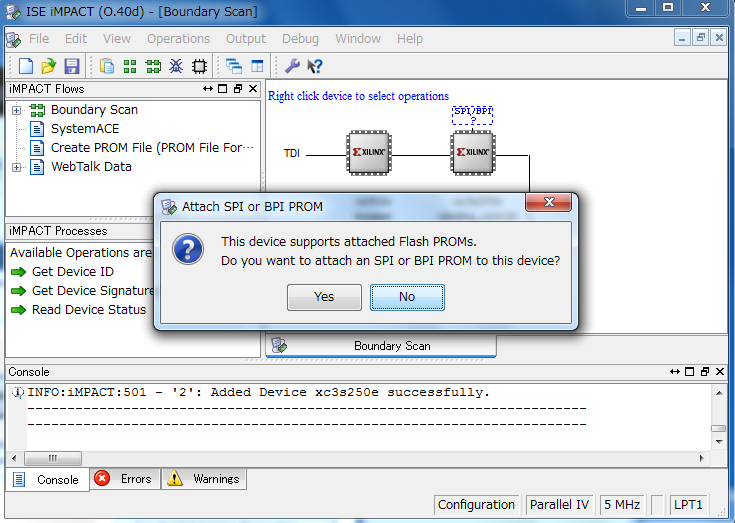Click the Get Device Signature green arrow
The height and width of the screenshot is (523, 735).
pyautogui.click(x=18, y=291)
